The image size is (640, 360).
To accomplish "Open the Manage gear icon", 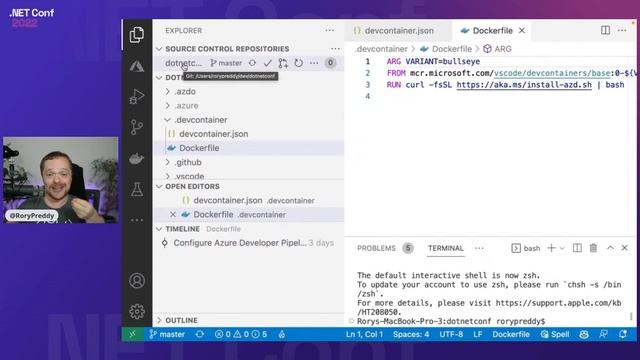I will pos(137,312).
